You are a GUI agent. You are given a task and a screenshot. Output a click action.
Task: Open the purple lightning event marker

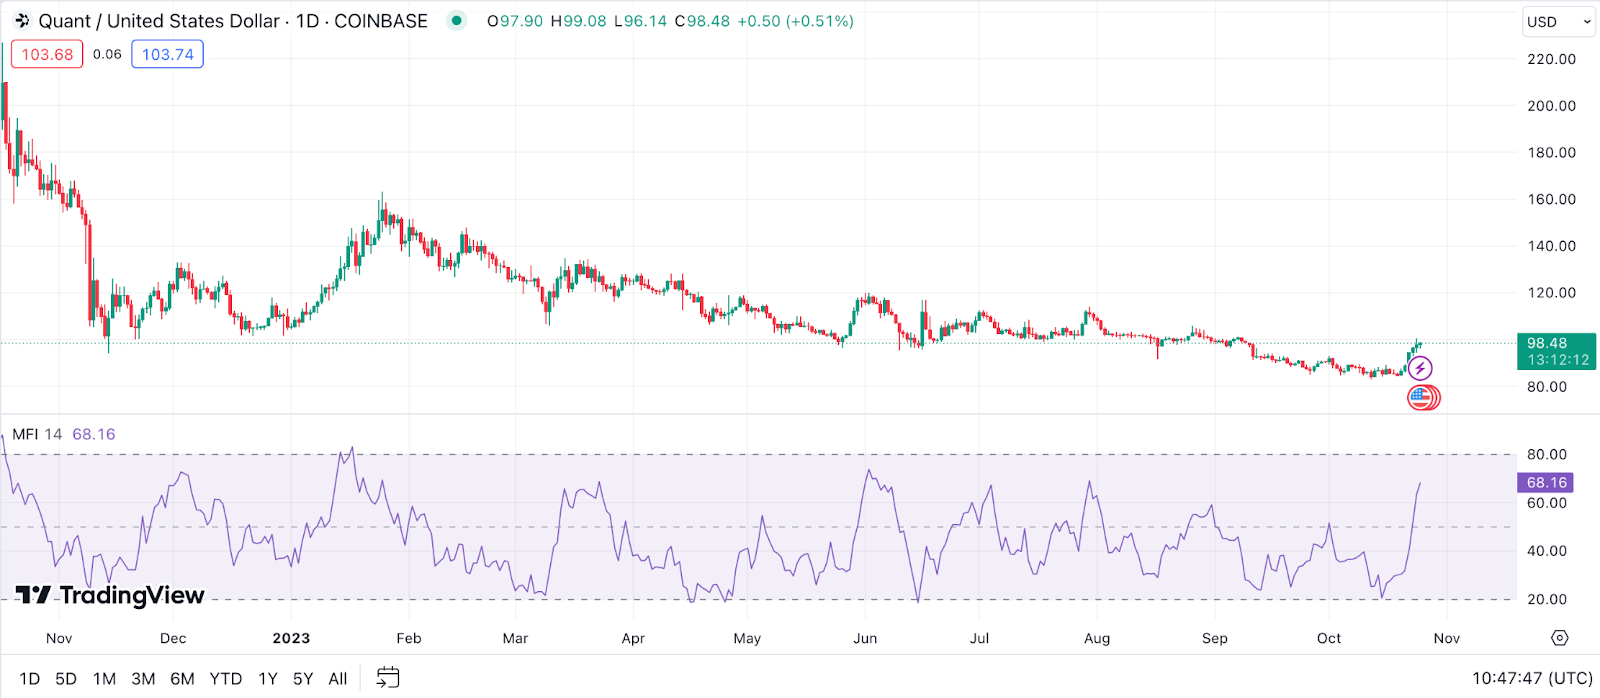[1420, 369]
